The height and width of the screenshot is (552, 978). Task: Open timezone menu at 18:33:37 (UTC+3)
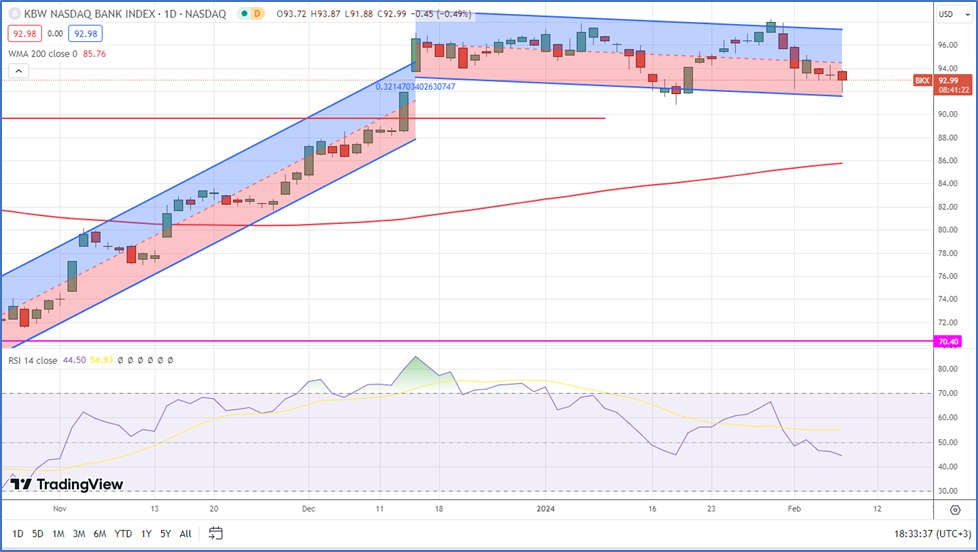pos(932,534)
